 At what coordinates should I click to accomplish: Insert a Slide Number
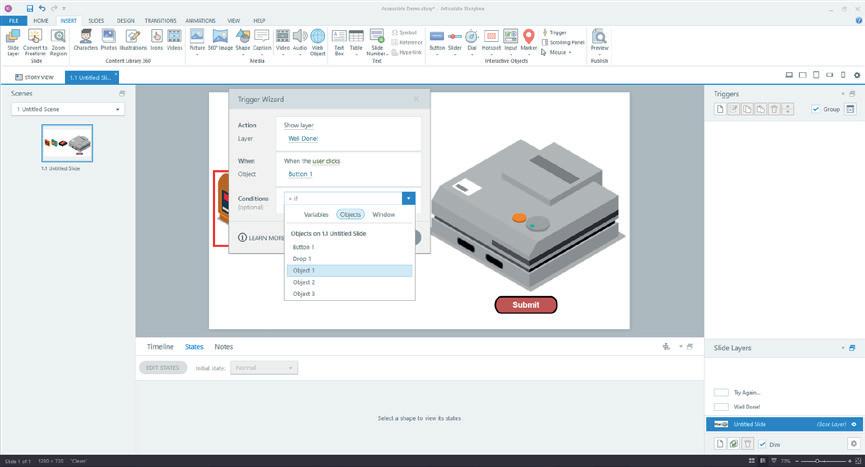pyautogui.click(x=377, y=42)
